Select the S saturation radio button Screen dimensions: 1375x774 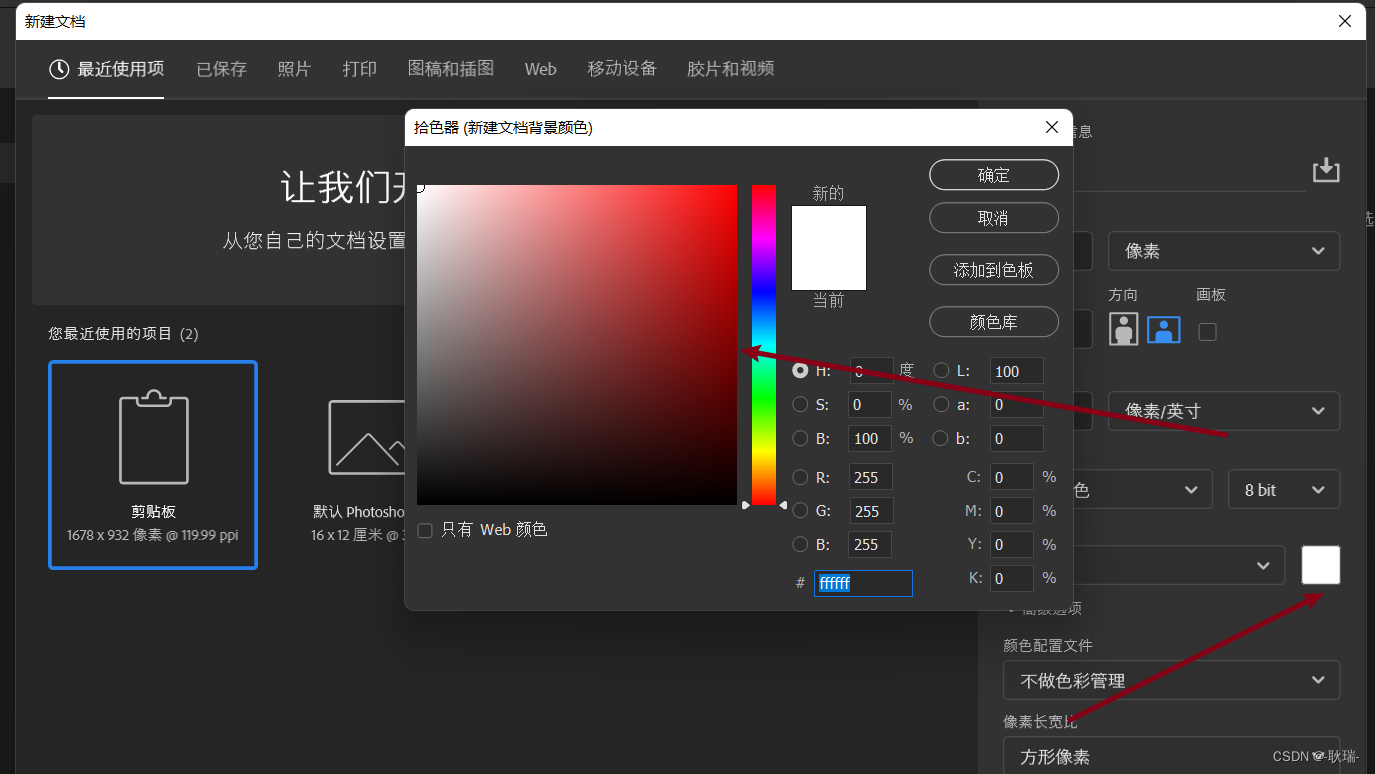[800, 404]
